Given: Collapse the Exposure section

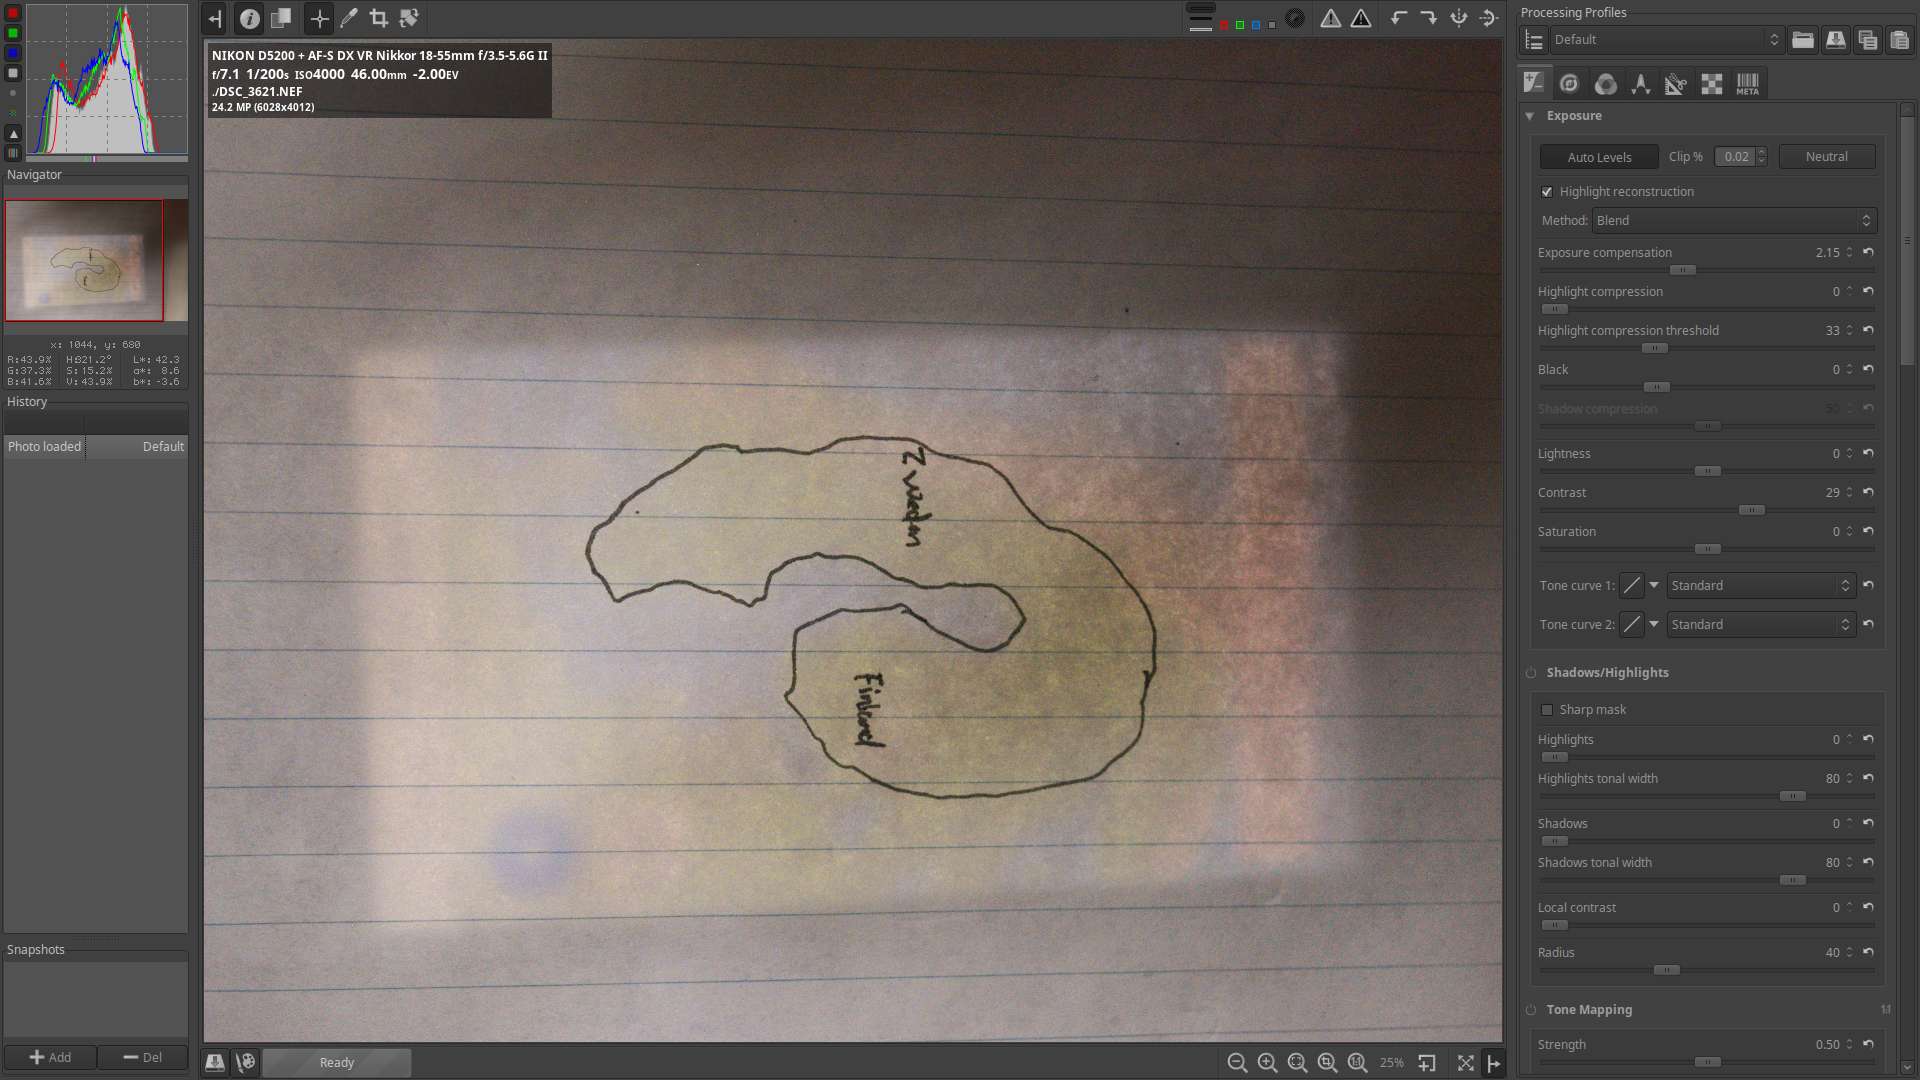Looking at the screenshot, I should (1530, 116).
